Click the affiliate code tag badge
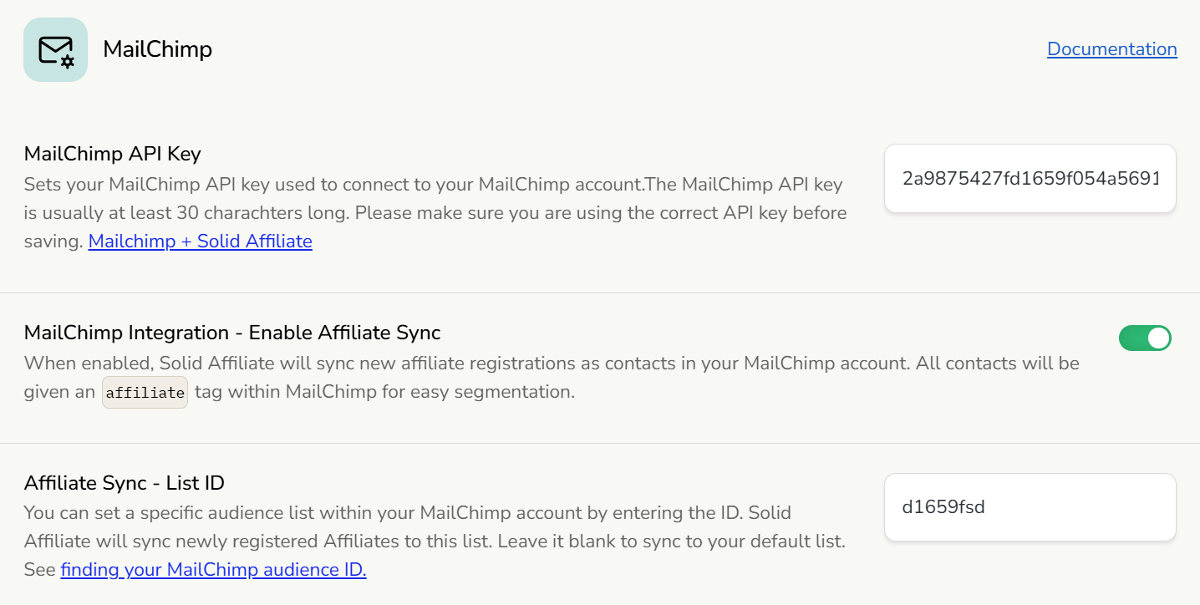Viewport: 1200px width, 605px height. click(x=145, y=392)
